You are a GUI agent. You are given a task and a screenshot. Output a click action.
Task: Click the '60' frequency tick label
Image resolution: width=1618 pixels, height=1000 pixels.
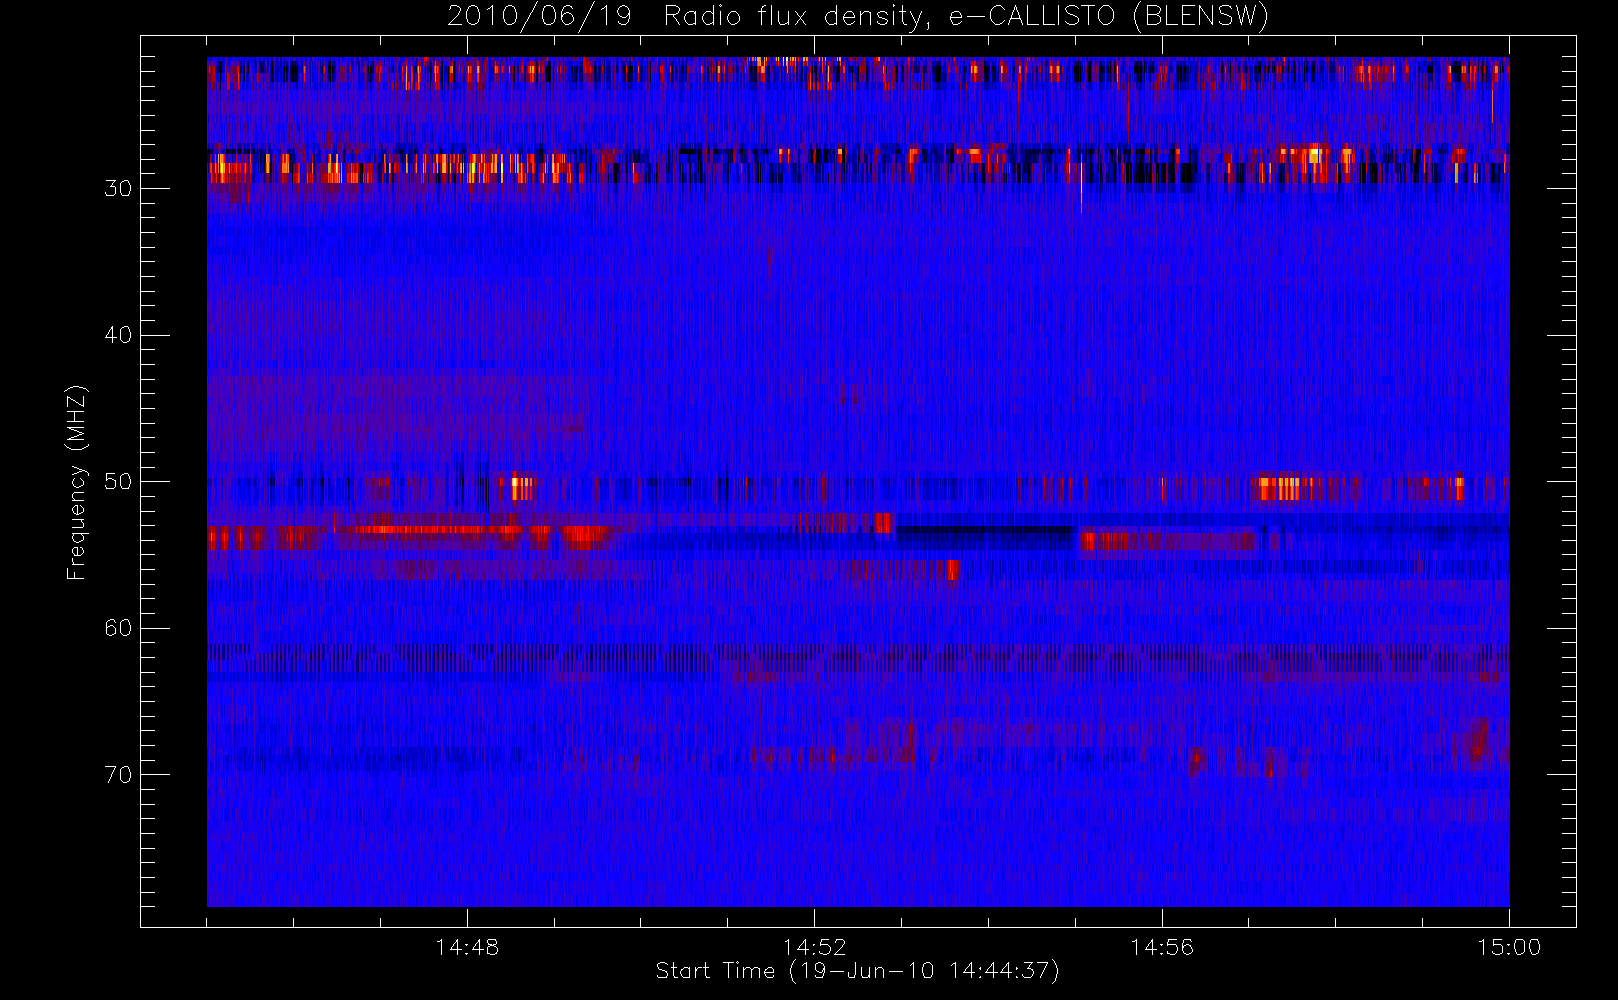click(x=118, y=628)
